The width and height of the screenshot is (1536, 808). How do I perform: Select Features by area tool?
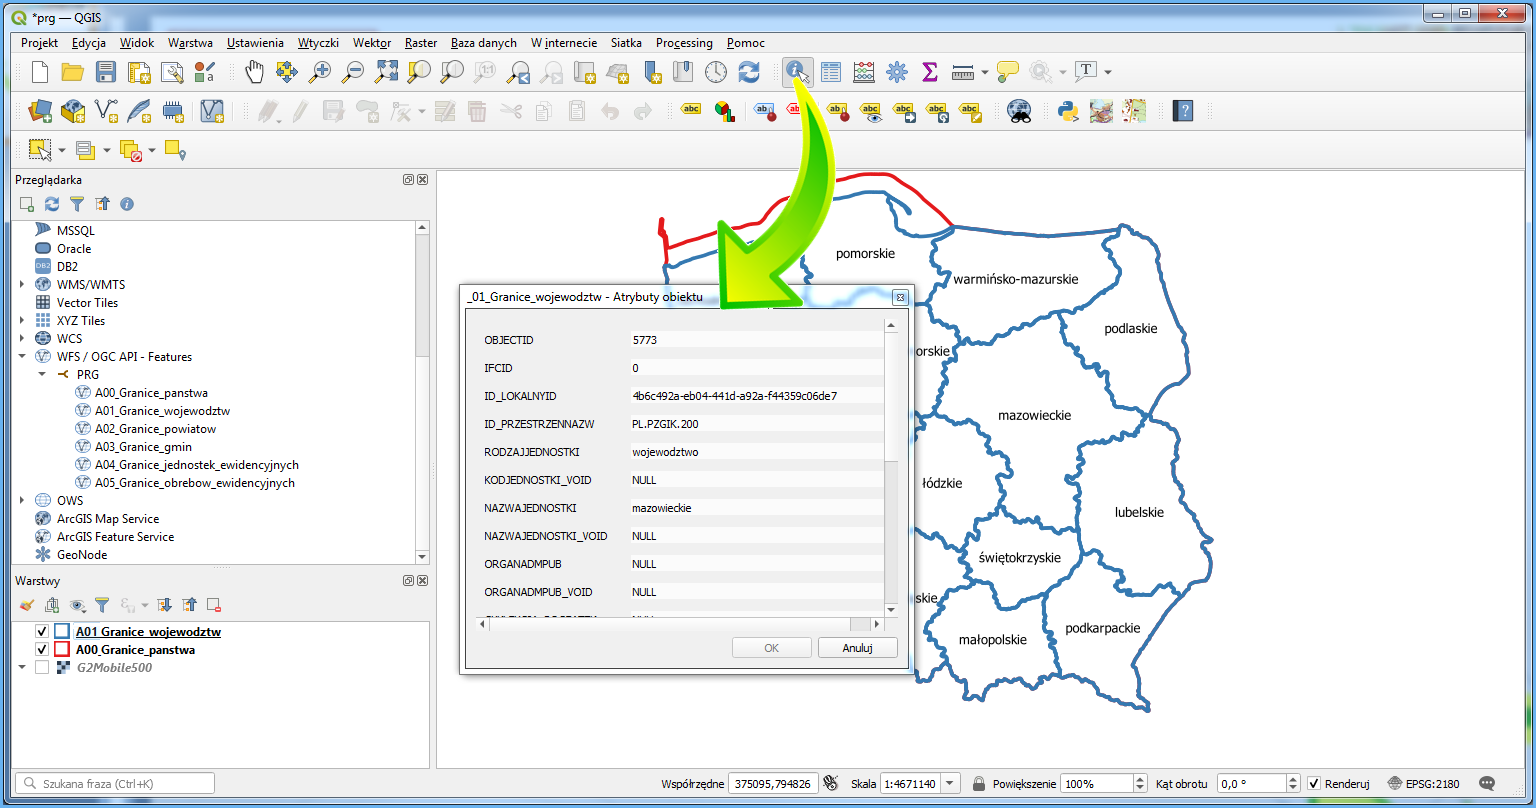tap(40, 150)
